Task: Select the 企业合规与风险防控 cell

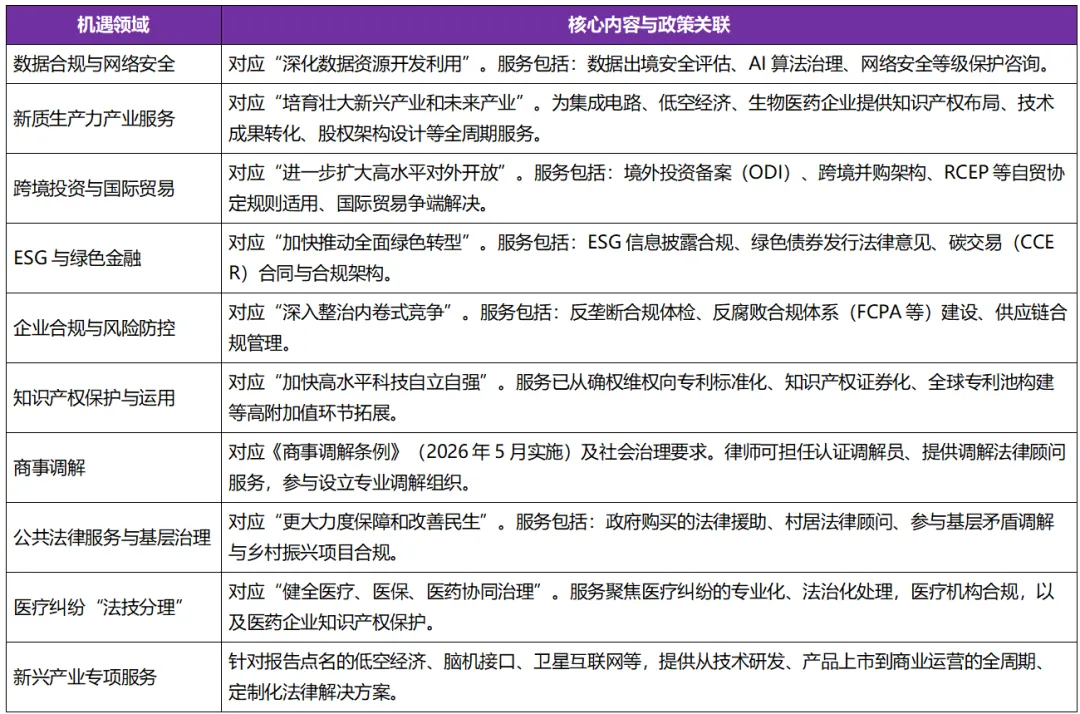Action: [x=114, y=328]
